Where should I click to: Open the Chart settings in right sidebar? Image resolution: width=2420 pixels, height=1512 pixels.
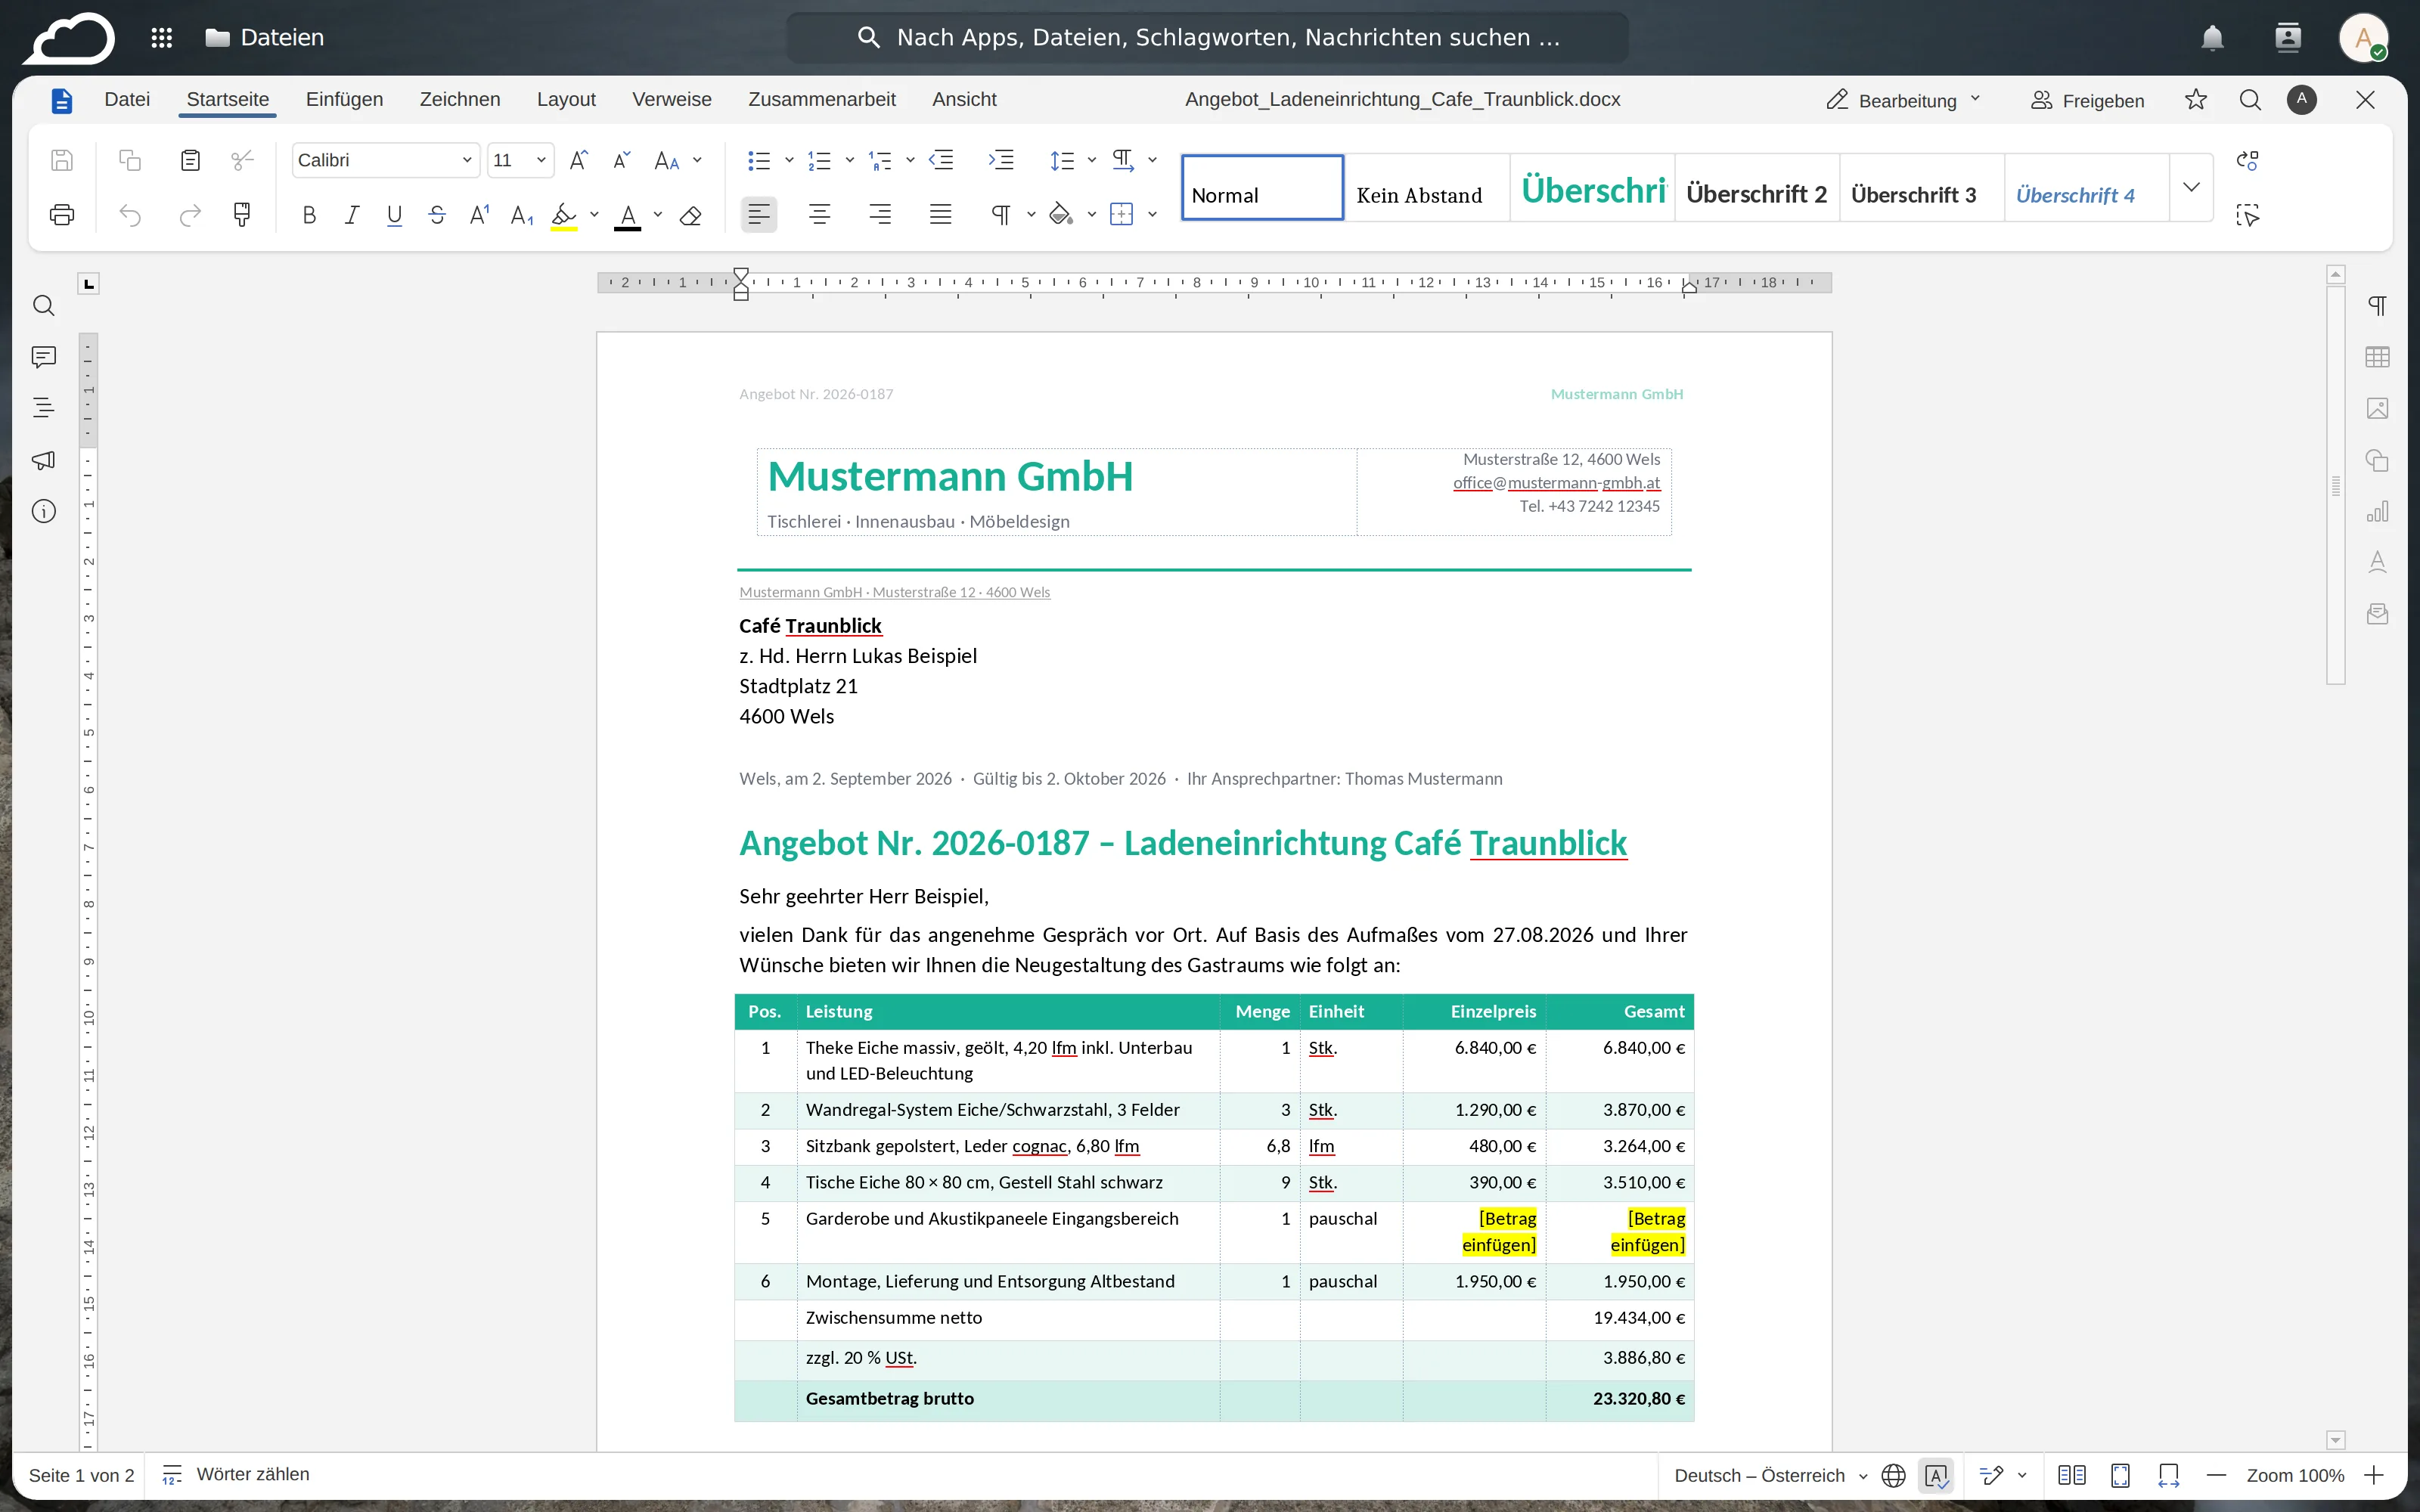click(2377, 512)
